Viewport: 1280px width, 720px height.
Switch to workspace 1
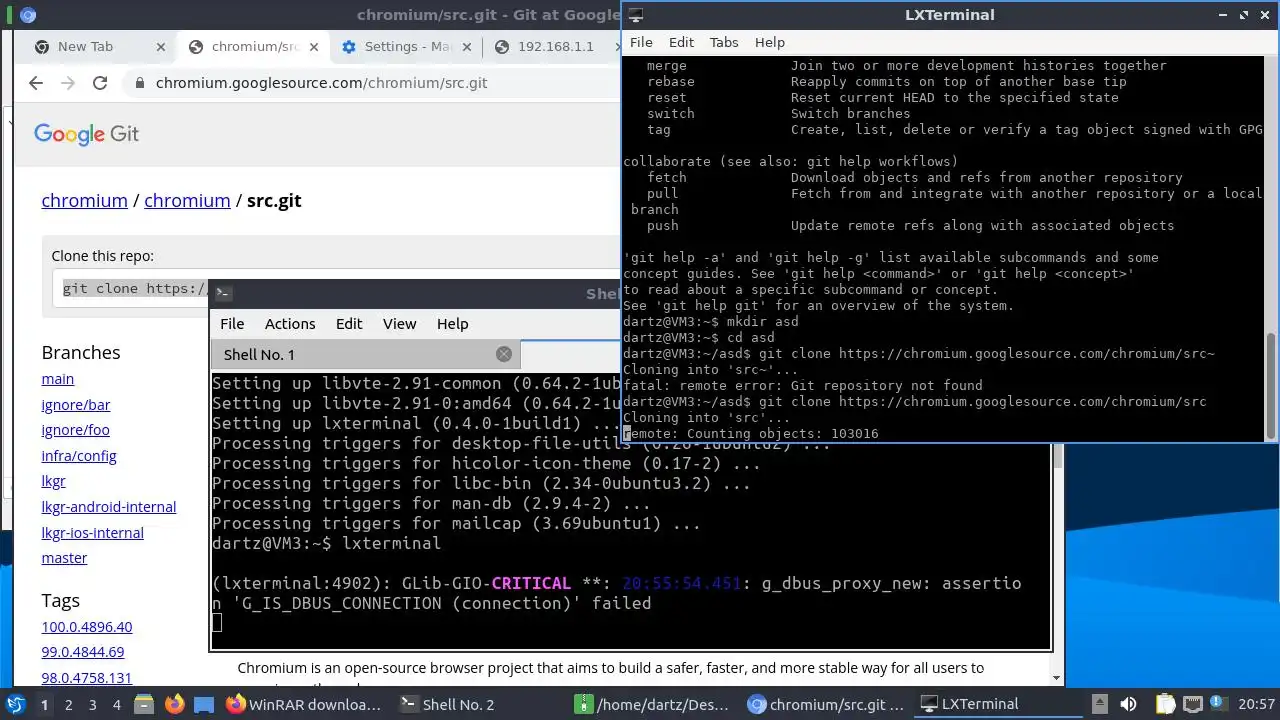click(44, 704)
